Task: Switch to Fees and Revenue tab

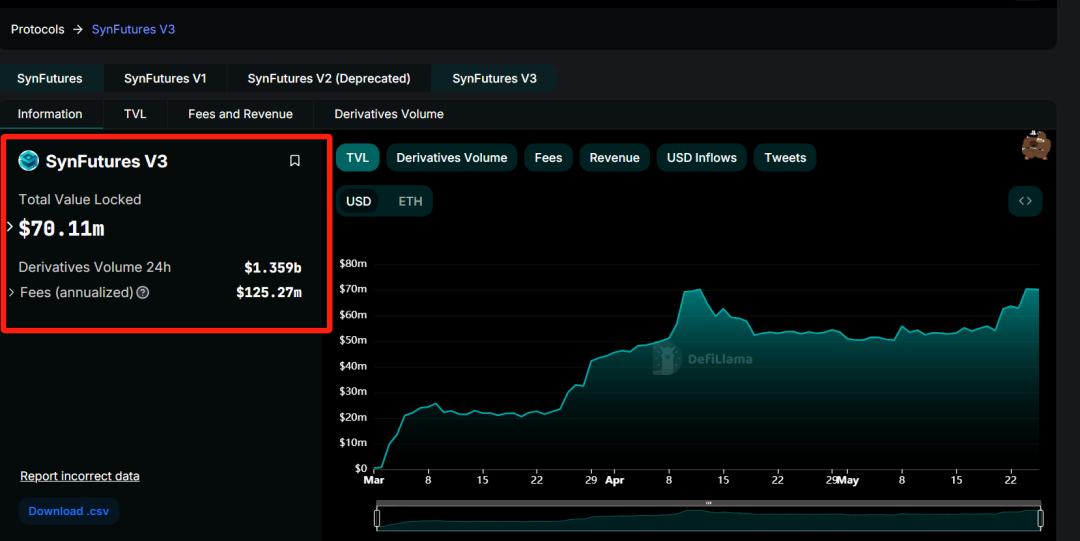Action: [x=240, y=114]
